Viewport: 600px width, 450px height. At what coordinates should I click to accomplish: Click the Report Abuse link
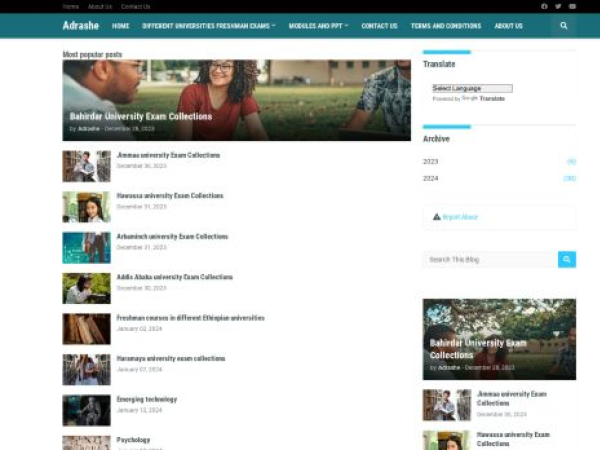pyautogui.click(x=460, y=217)
